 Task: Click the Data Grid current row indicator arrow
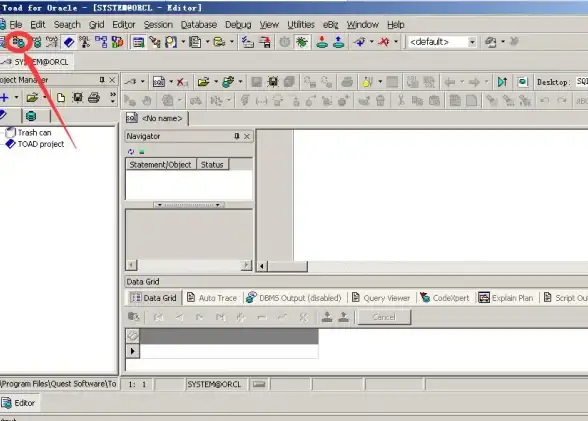132,351
